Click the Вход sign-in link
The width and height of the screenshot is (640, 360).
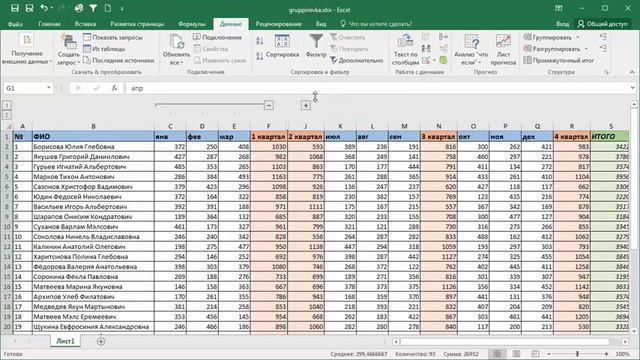pyautogui.click(x=562, y=24)
